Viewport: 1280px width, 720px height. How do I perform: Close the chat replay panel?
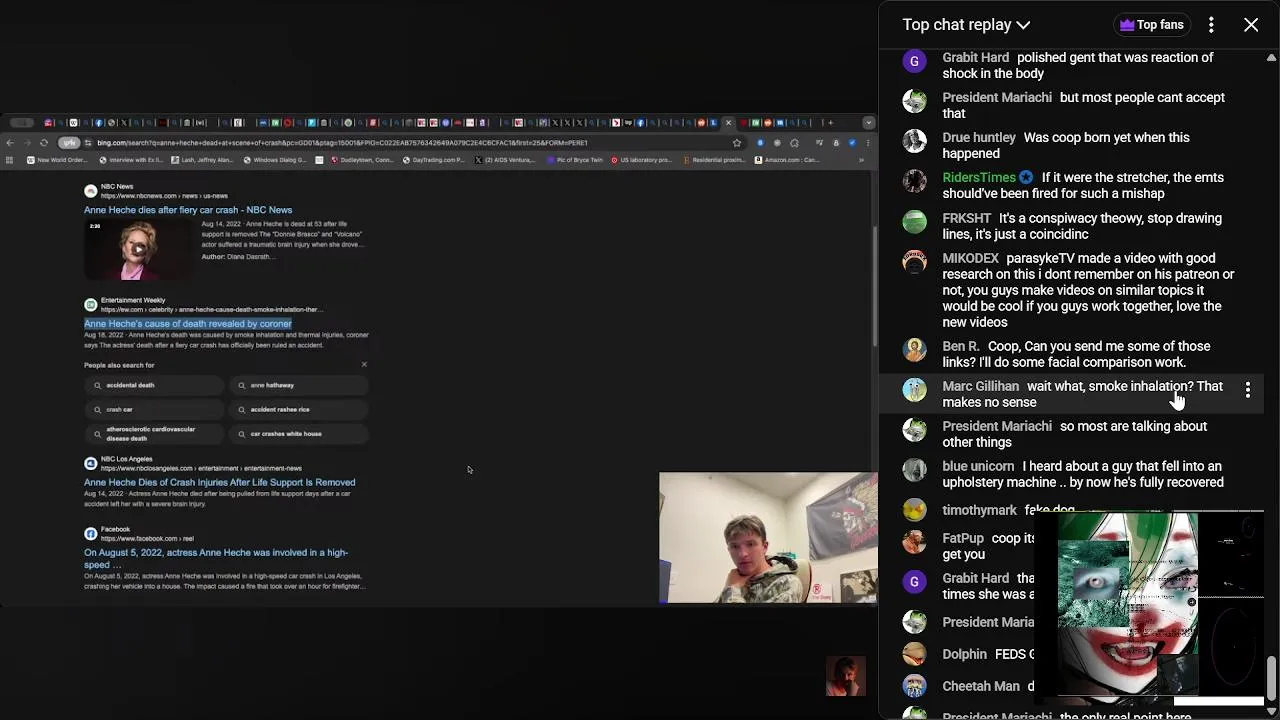pyautogui.click(x=1251, y=25)
